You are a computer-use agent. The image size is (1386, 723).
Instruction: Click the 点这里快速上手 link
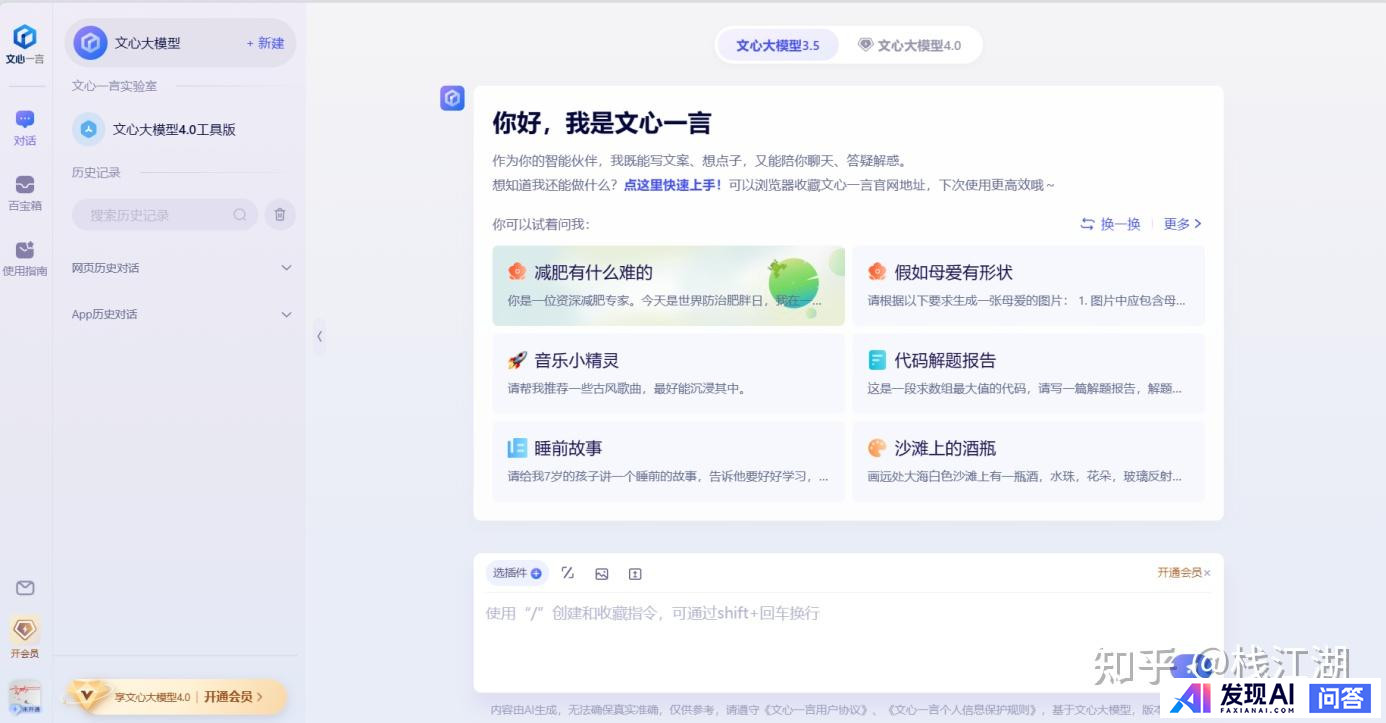[672, 185]
